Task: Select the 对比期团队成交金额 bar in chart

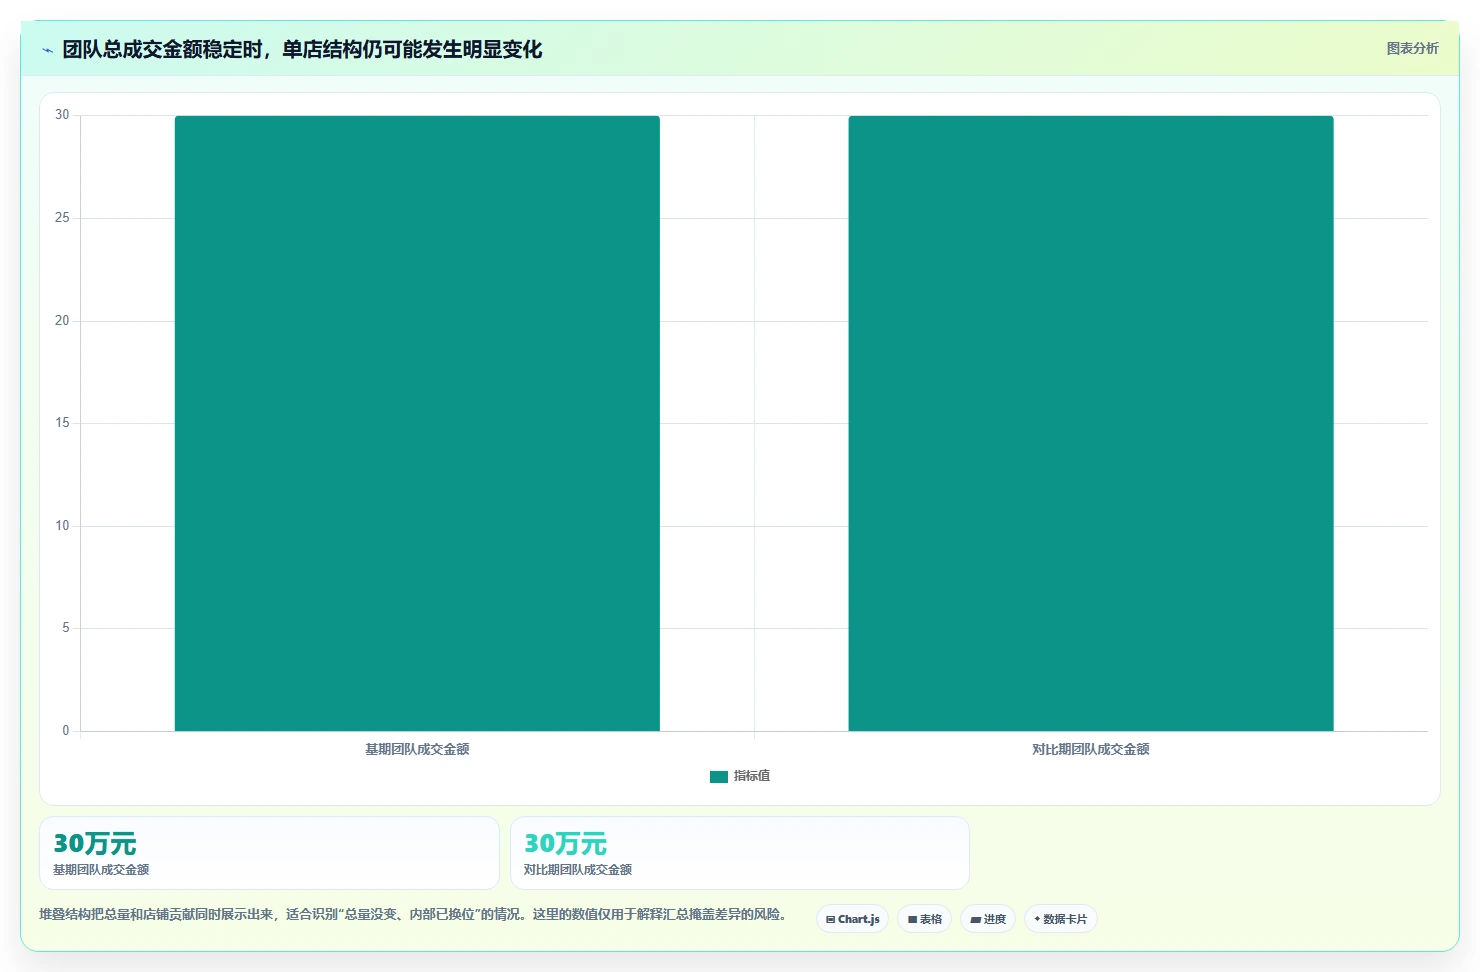Action: [x=1091, y=423]
